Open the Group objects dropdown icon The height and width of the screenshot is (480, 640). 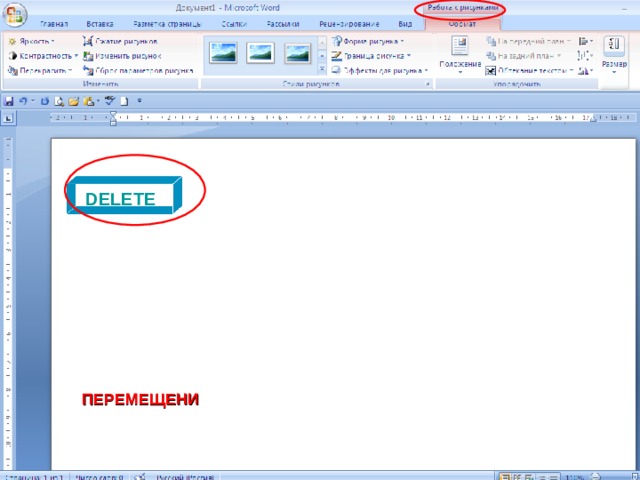tap(585, 56)
